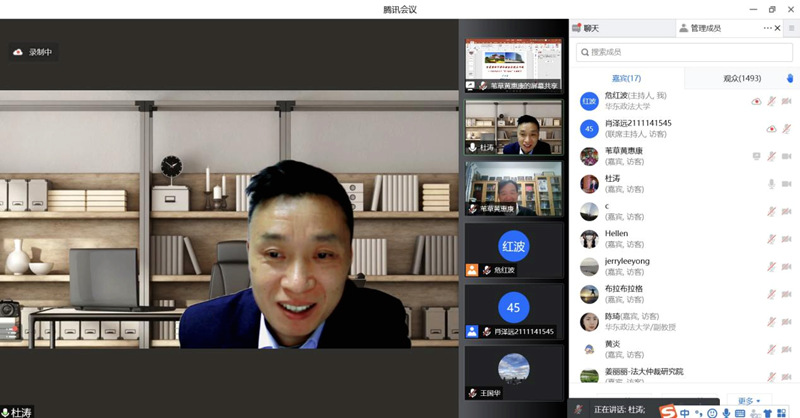Unmute Hellen's microphone in member list
Image resolution: width=800 pixels, height=418 pixels.
tap(771, 239)
